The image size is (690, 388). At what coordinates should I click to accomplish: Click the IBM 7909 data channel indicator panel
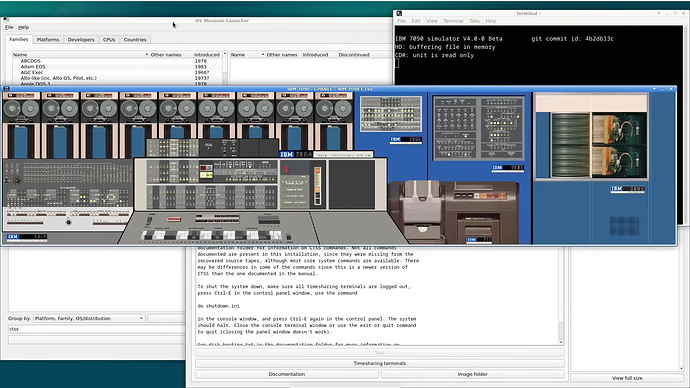[391, 114]
